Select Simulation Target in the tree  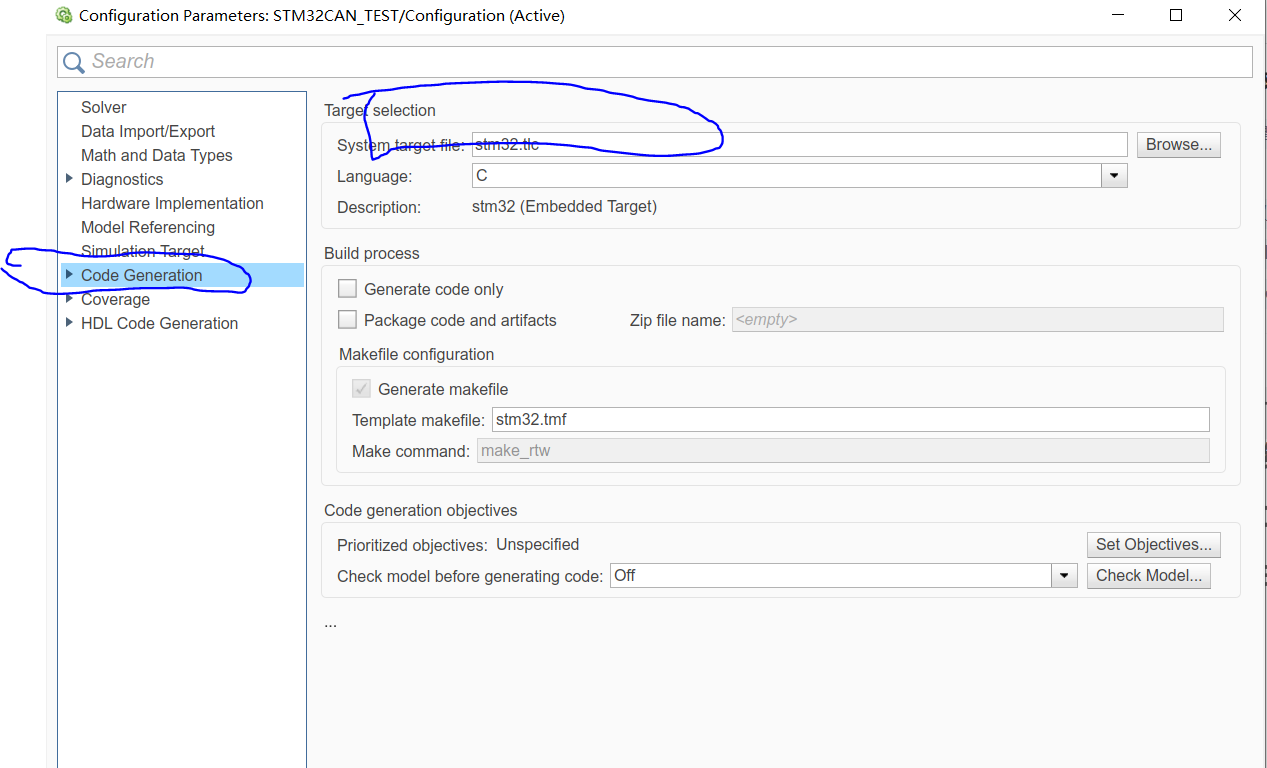coord(143,251)
